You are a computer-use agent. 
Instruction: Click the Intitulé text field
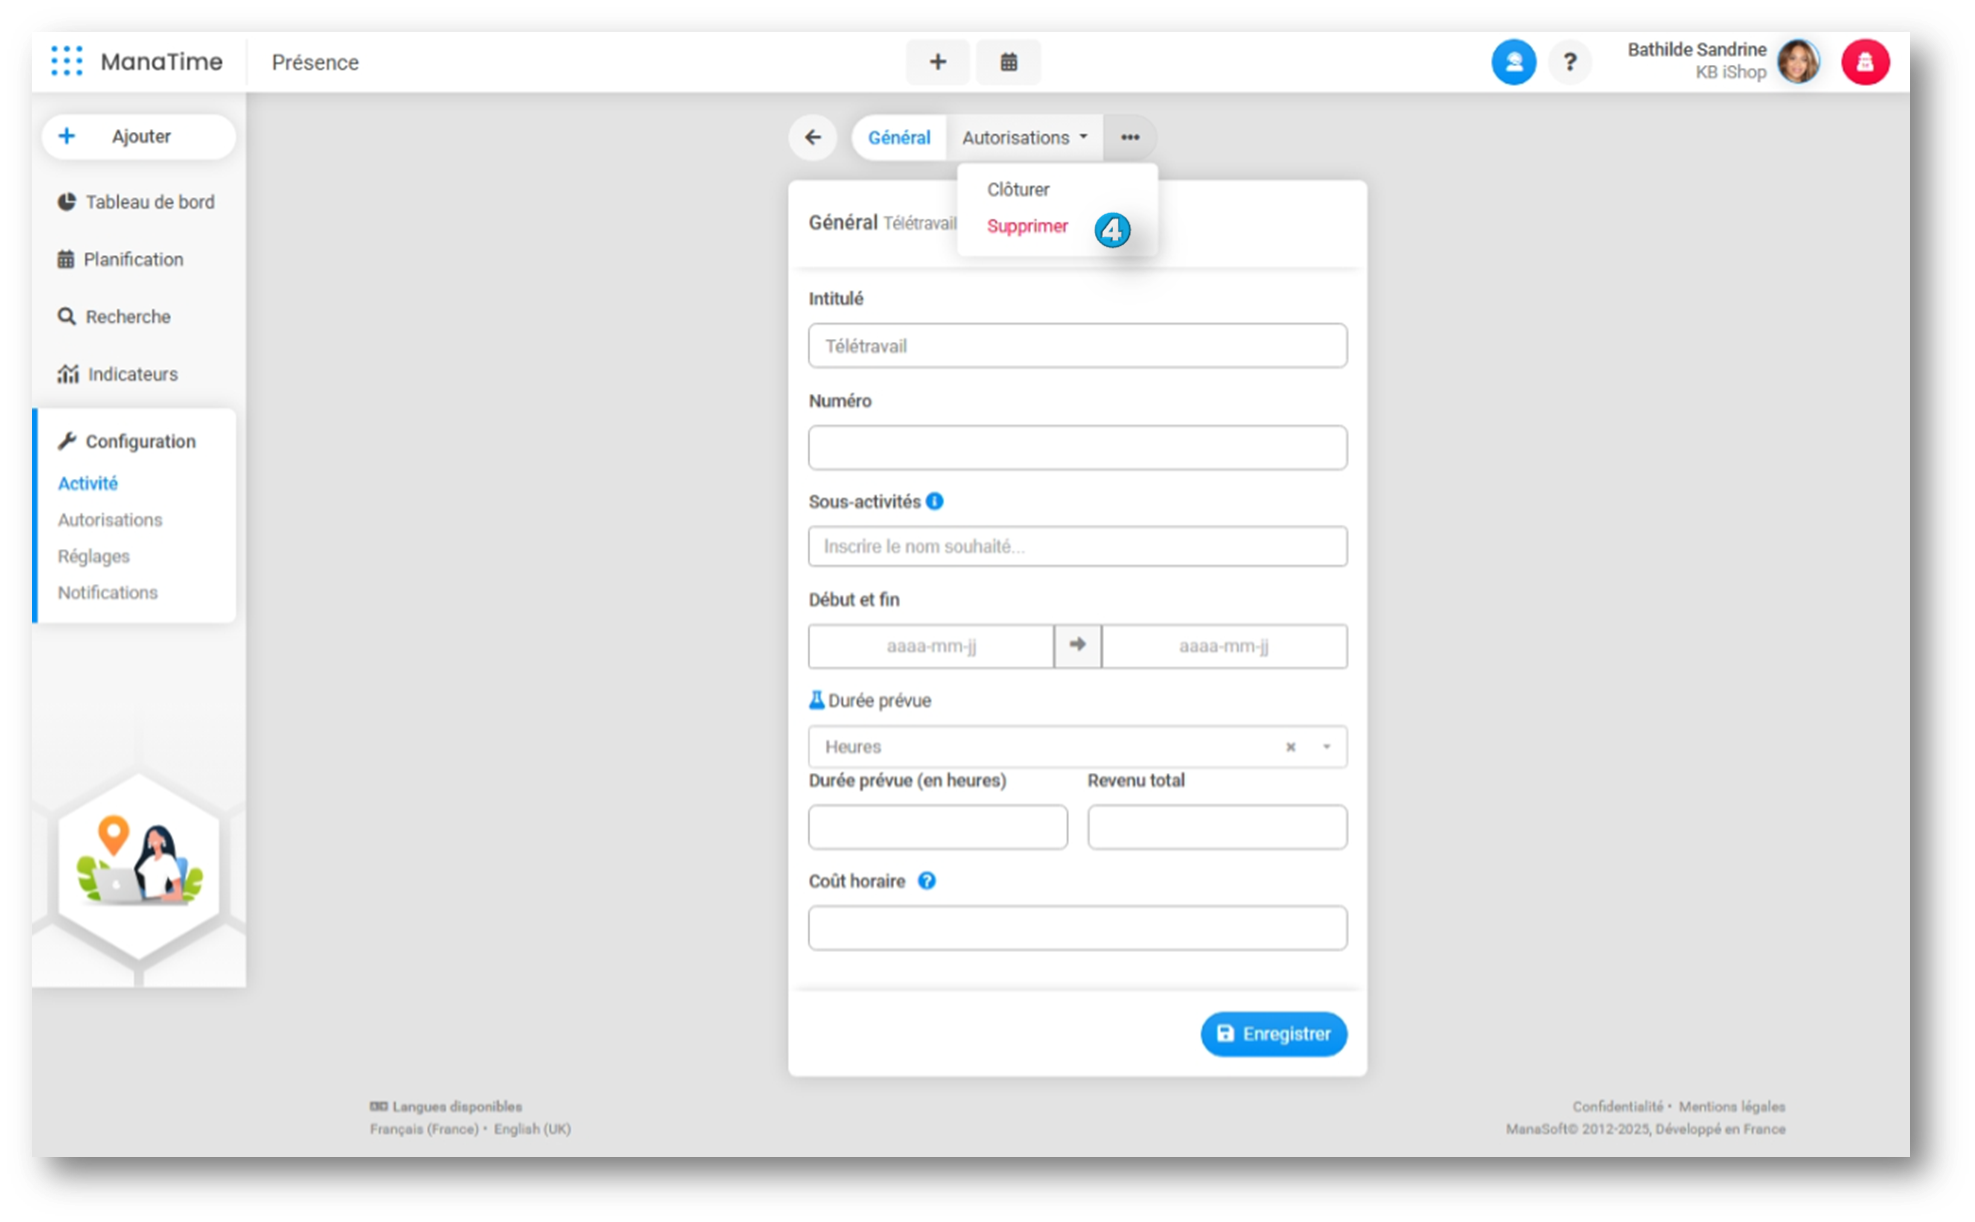(1077, 346)
